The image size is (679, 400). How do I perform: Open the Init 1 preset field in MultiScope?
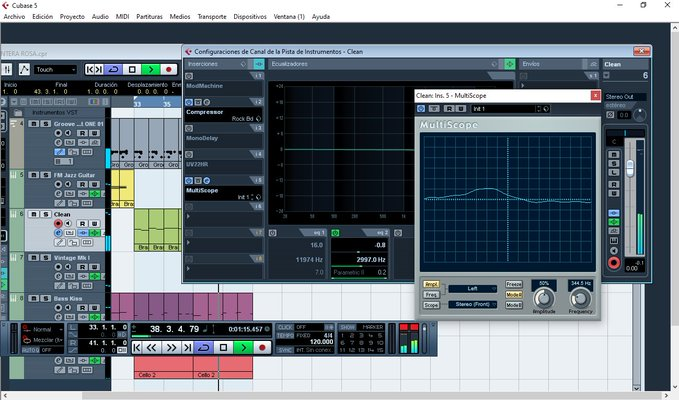pos(504,109)
